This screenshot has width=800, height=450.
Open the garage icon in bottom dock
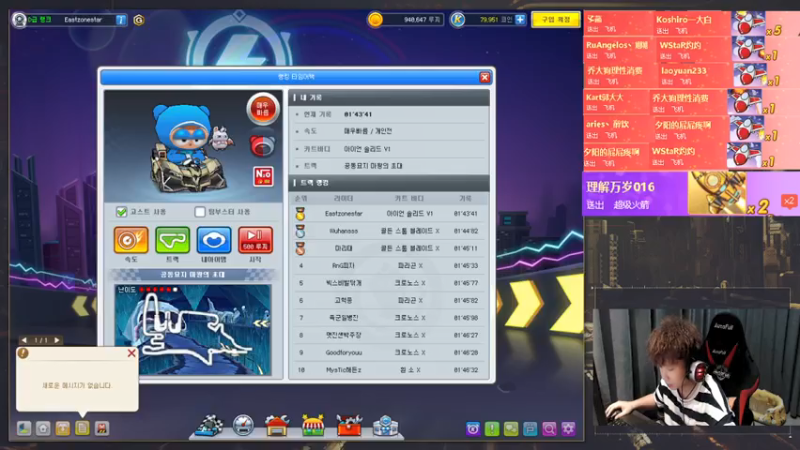point(277,426)
